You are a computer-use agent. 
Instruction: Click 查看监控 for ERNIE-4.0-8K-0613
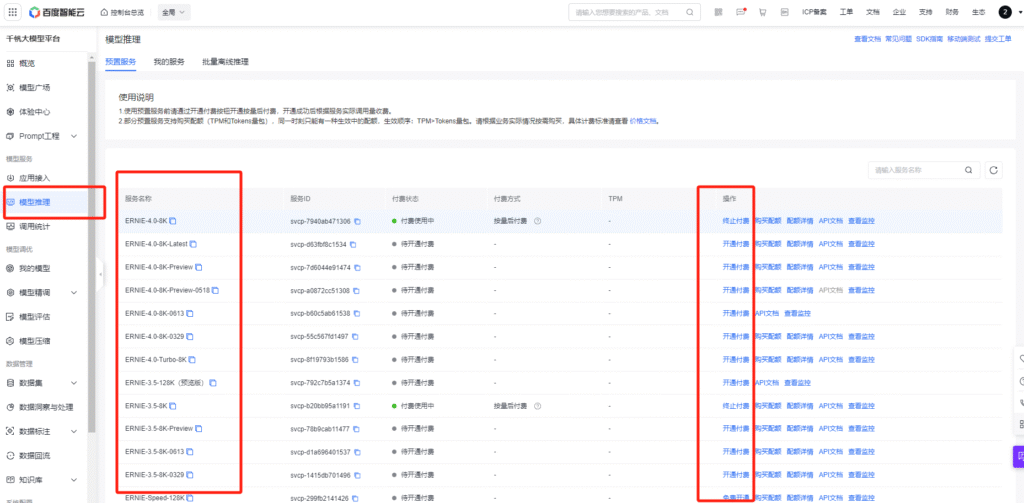[x=797, y=313]
